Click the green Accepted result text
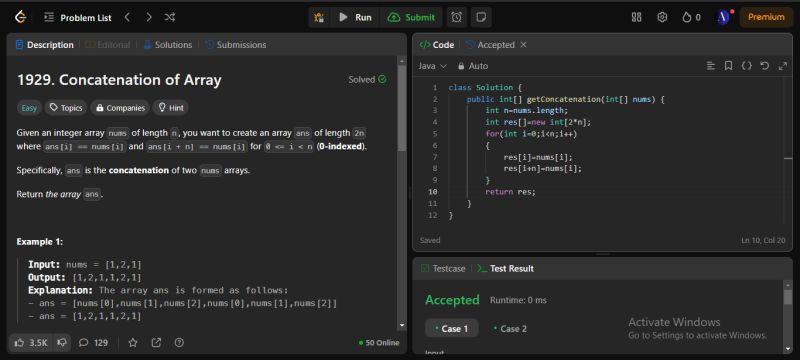The image size is (800, 360). tap(452, 300)
